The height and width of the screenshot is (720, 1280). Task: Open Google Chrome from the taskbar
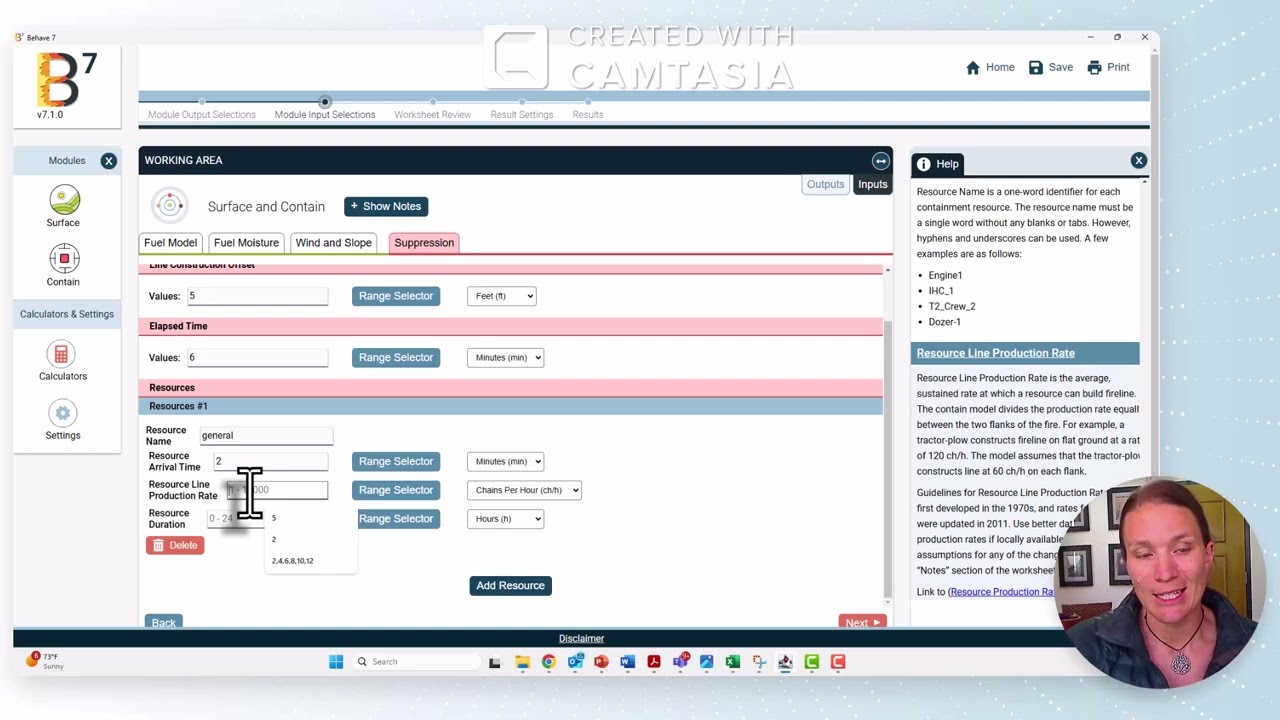tap(548, 661)
